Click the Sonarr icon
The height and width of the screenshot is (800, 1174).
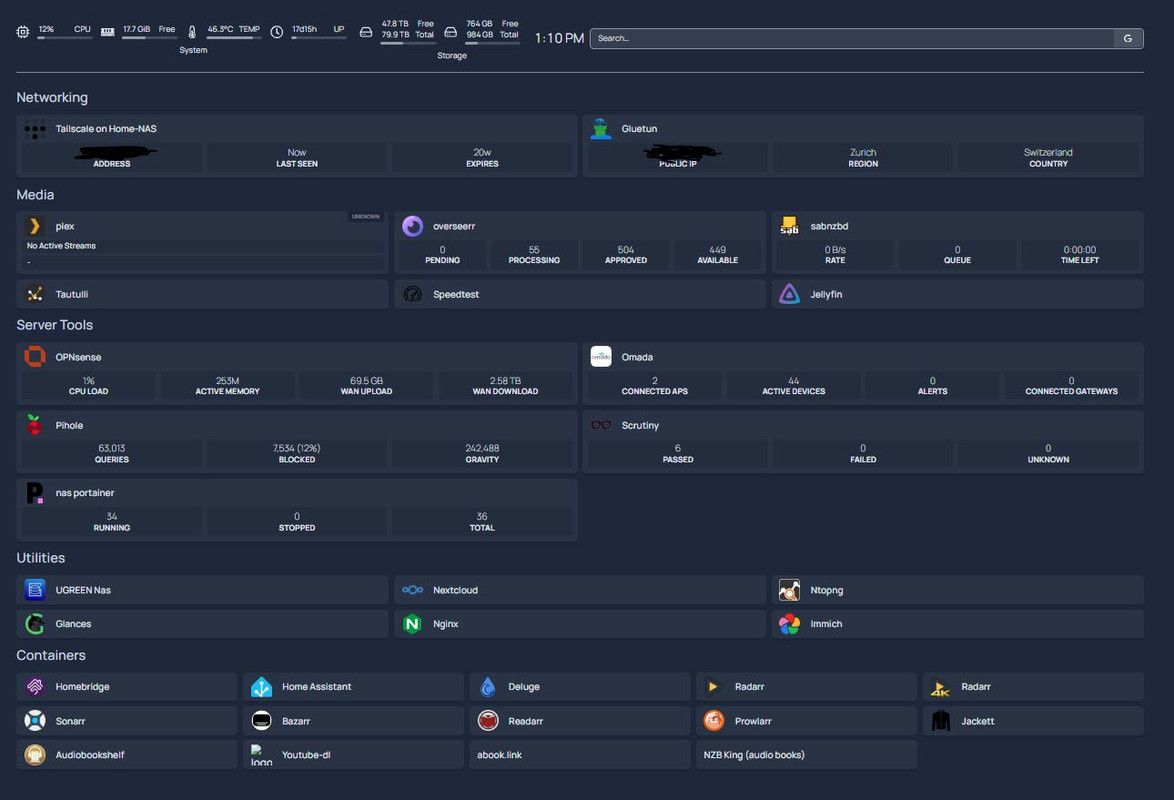[x=34, y=721]
